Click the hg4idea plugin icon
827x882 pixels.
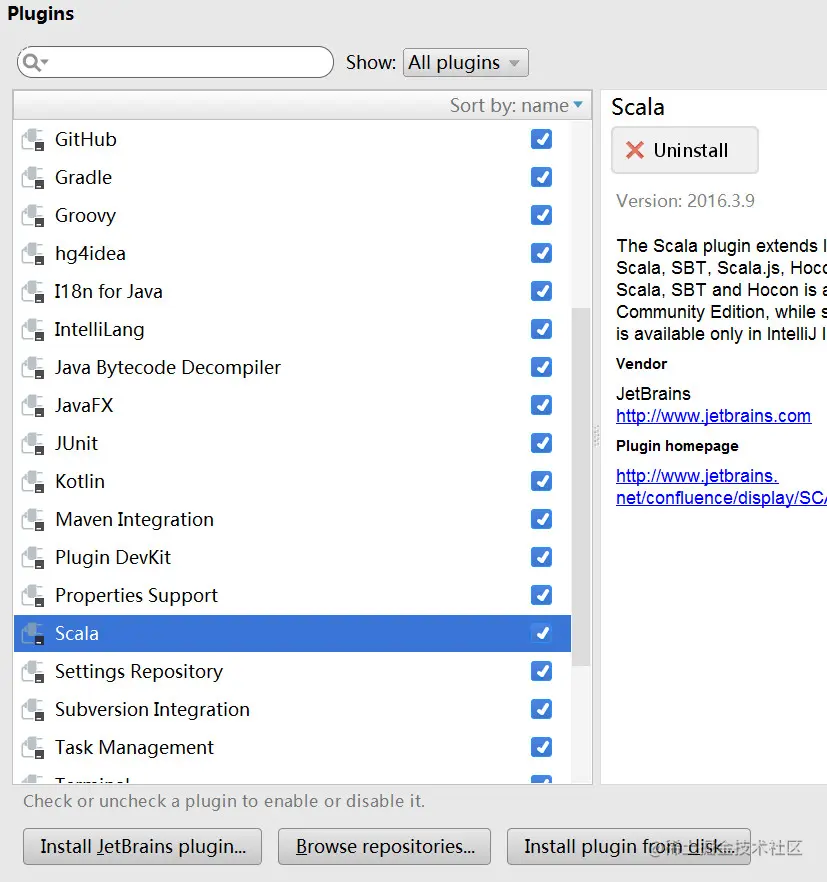(33, 253)
